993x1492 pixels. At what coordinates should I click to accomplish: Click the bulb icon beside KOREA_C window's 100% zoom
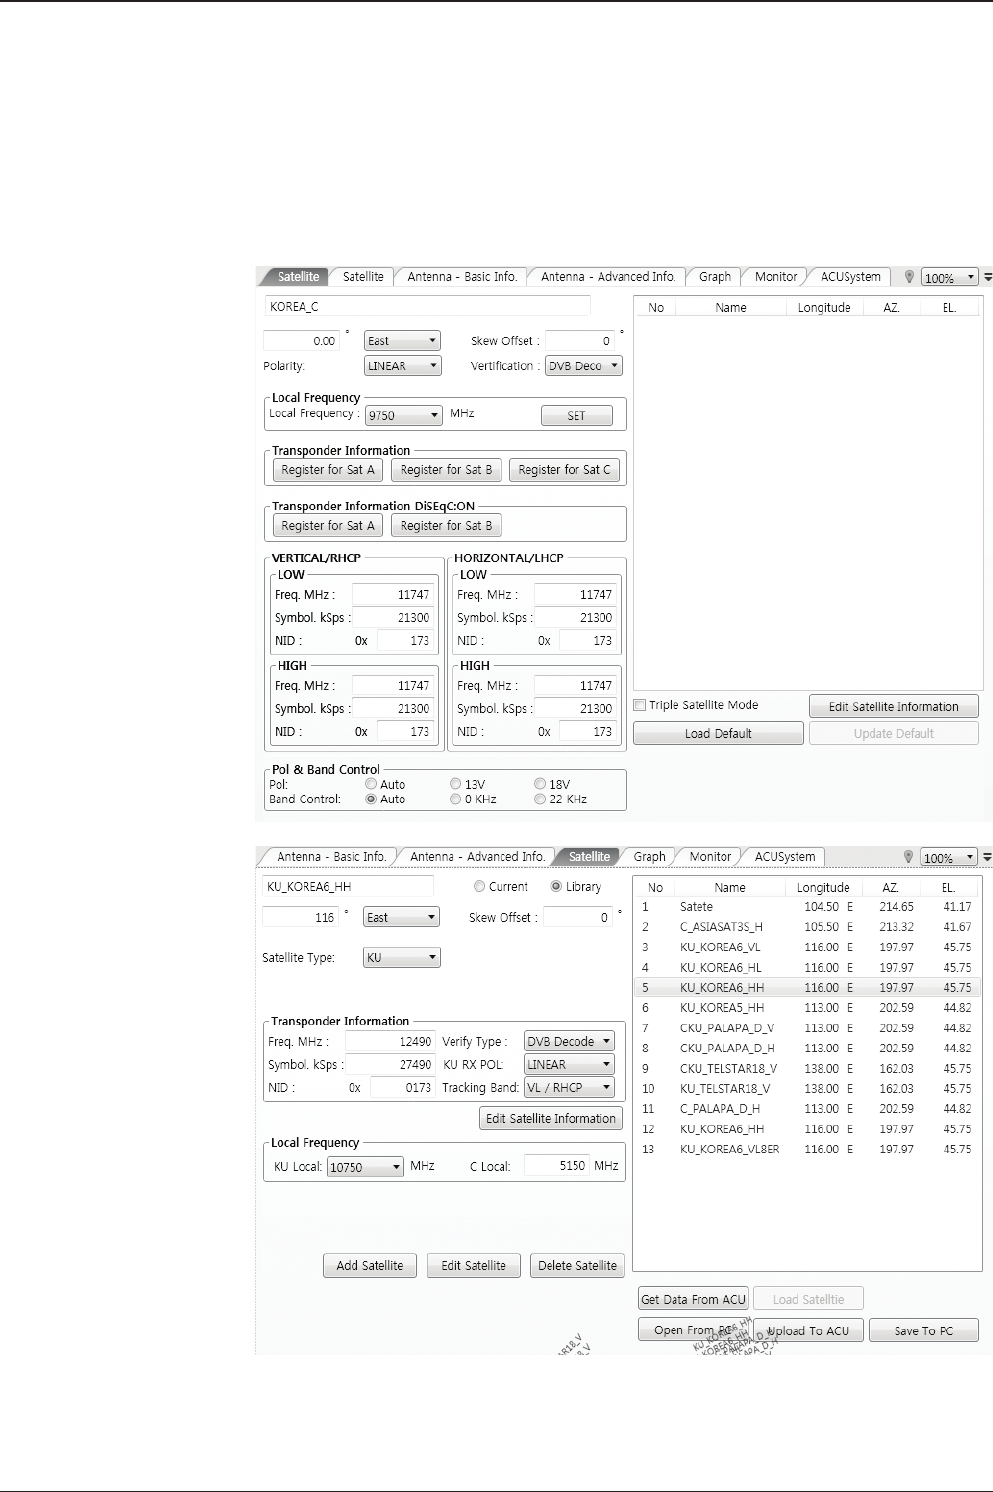909,277
